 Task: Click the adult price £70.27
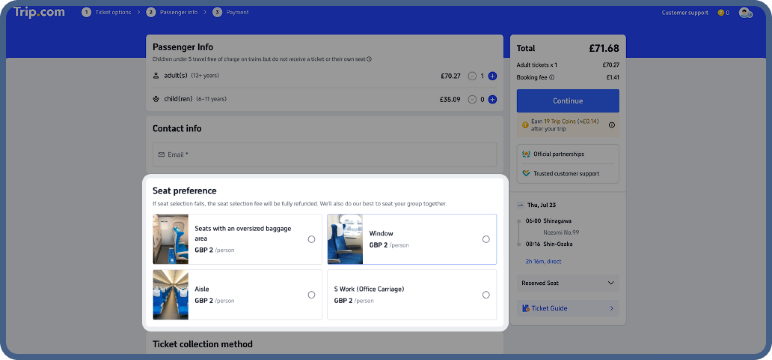pos(450,76)
